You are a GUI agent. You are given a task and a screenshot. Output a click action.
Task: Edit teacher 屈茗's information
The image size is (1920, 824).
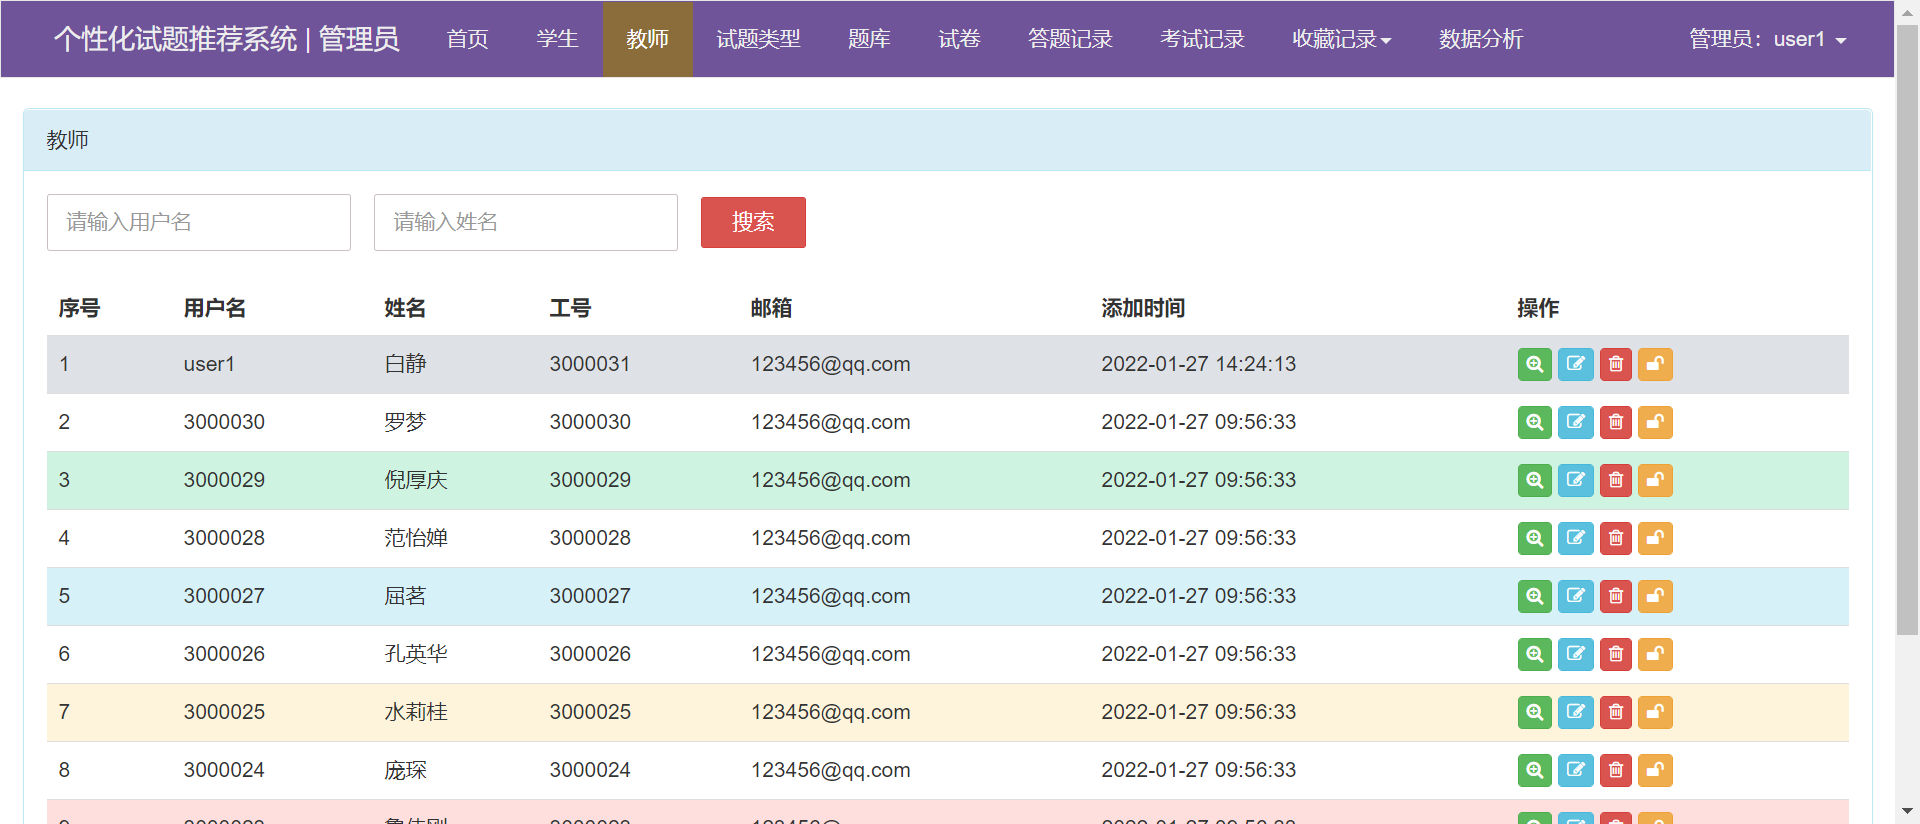click(1575, 596)
